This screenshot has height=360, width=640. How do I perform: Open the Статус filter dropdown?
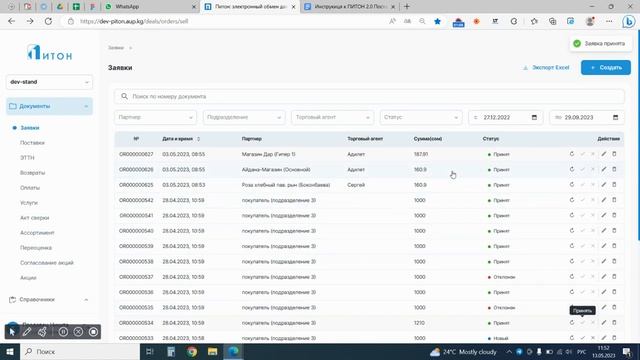[421, 118]
